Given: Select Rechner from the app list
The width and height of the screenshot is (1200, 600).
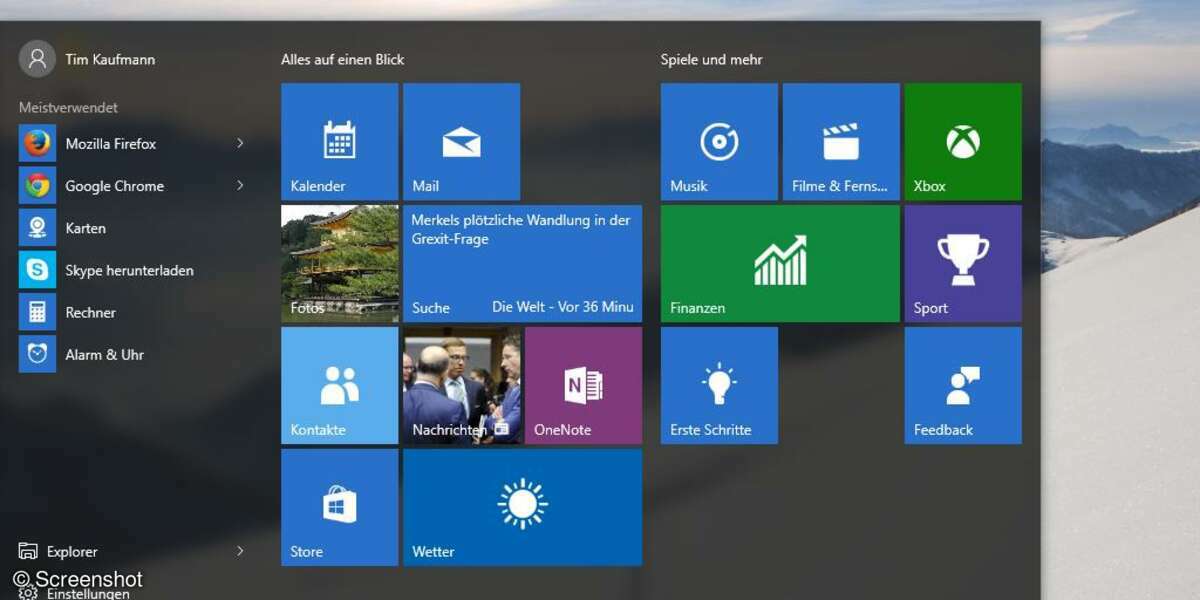Looking at the screenshot, I should pos(90,313).
